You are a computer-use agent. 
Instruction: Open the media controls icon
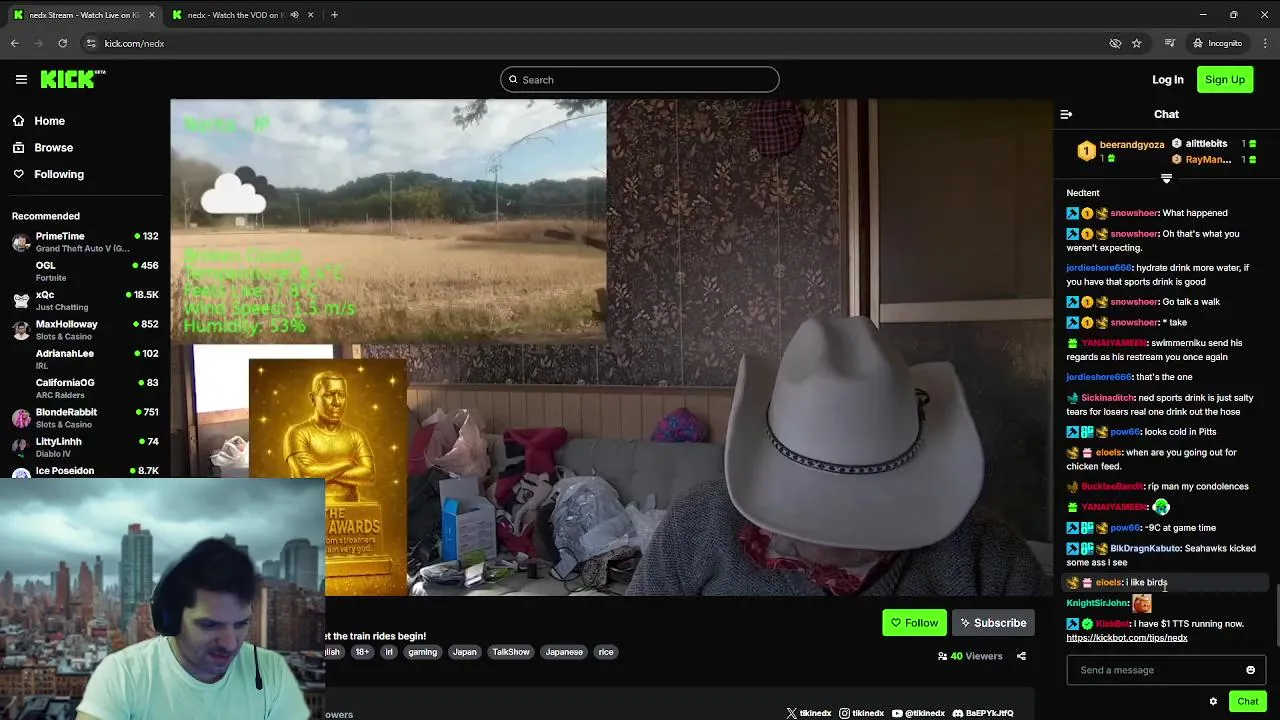pos(1169,43)
